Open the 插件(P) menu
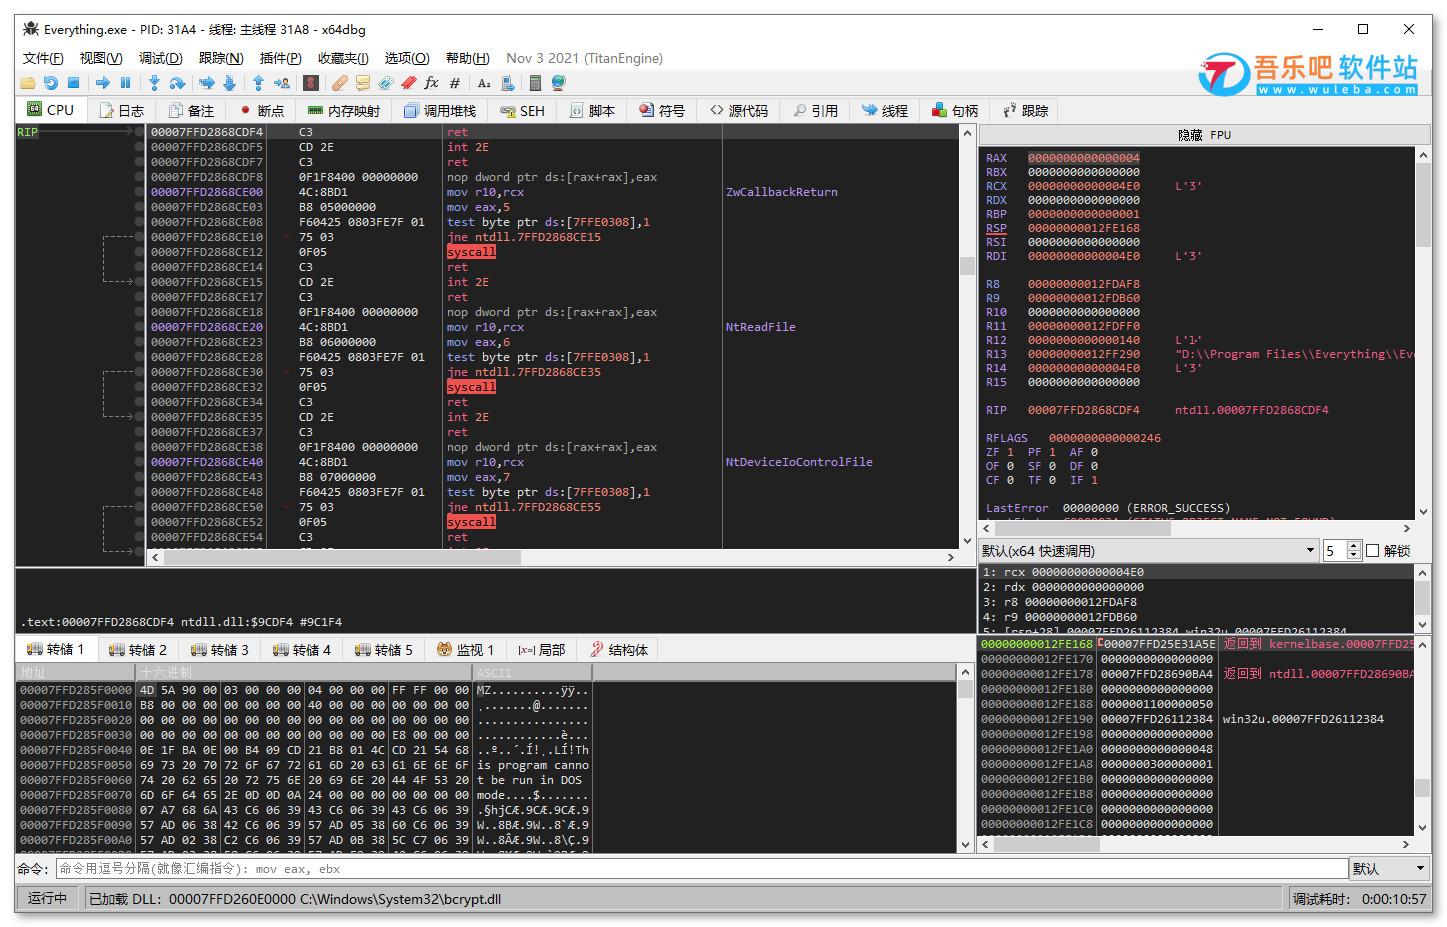The image size is (1447, 927). 280,58
